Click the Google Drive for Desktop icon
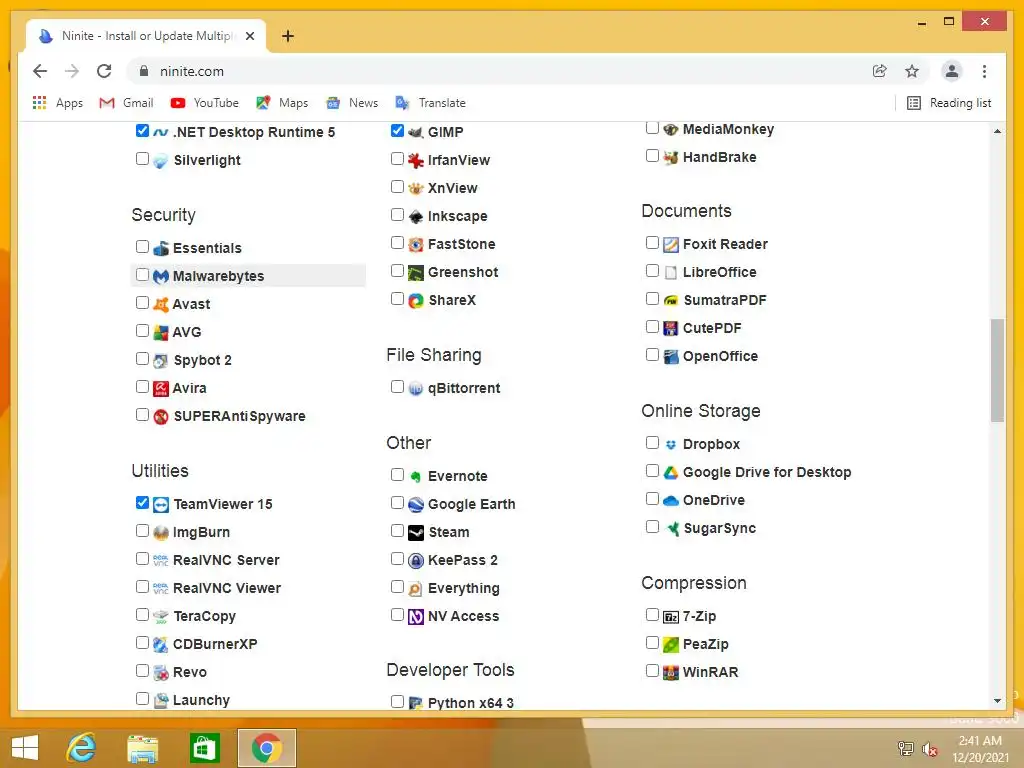The image size is (1024, 768). click(671, 473)
